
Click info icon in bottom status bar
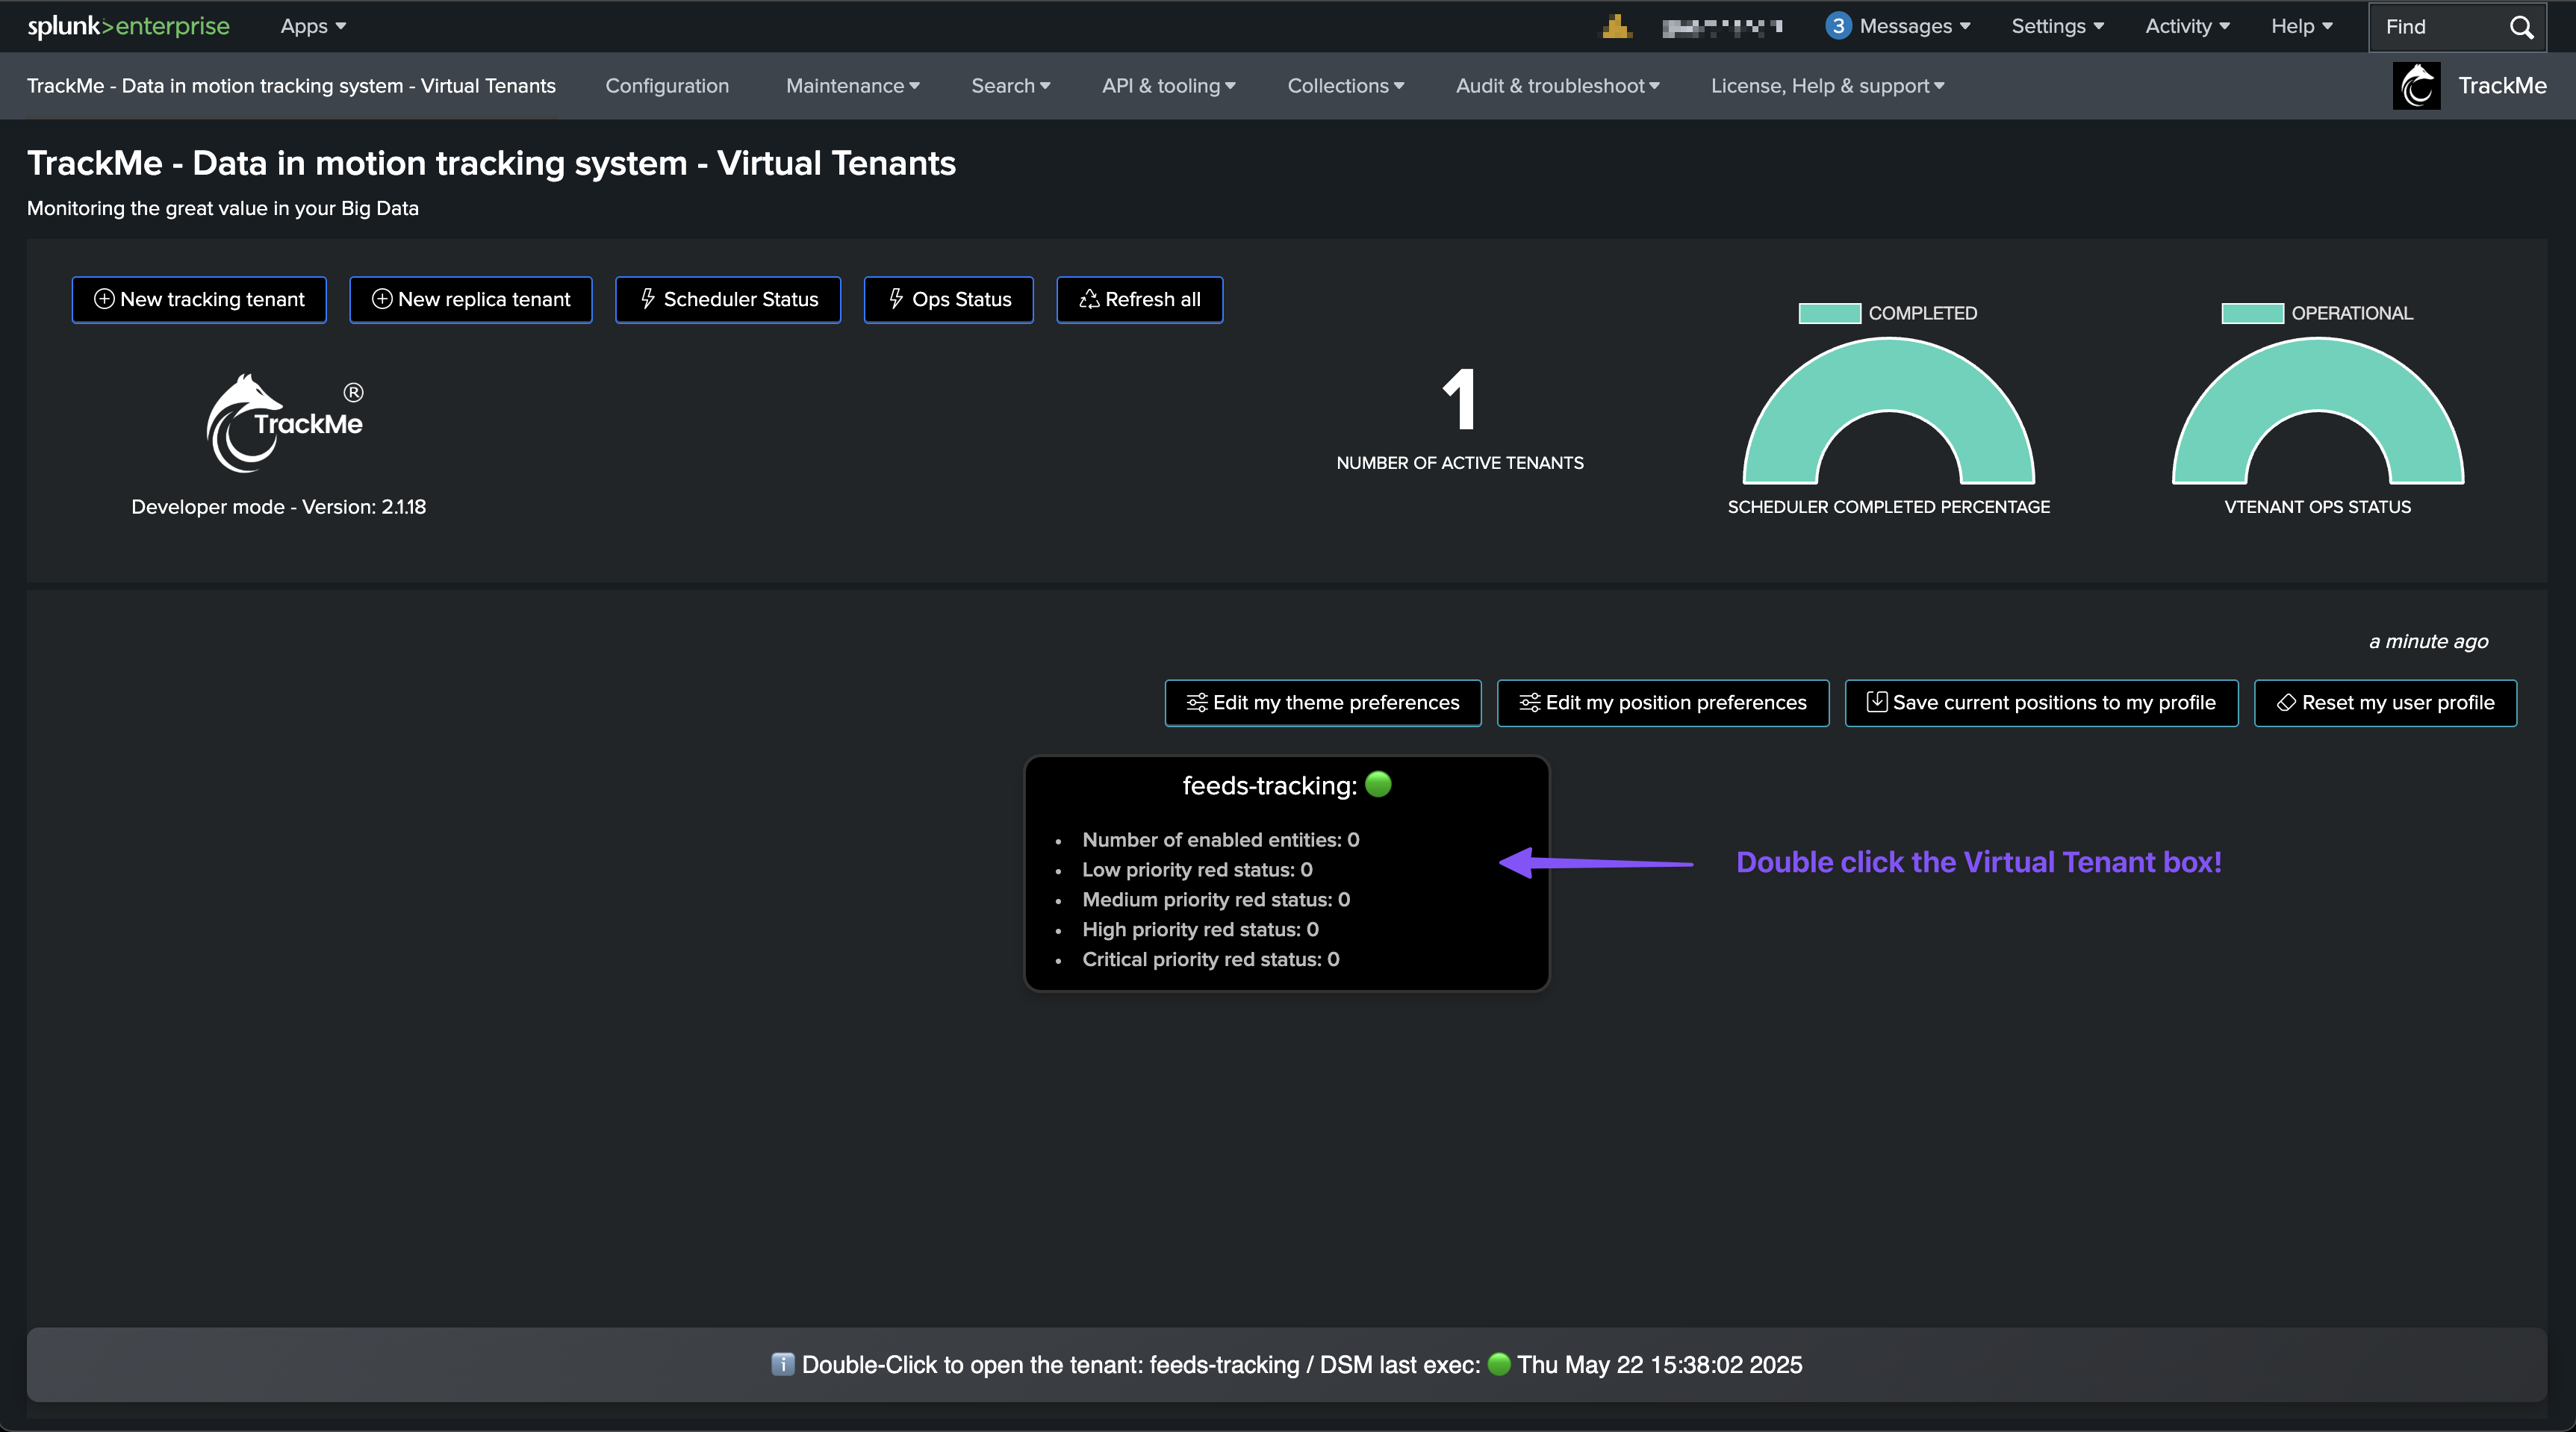click(783, 1364)
